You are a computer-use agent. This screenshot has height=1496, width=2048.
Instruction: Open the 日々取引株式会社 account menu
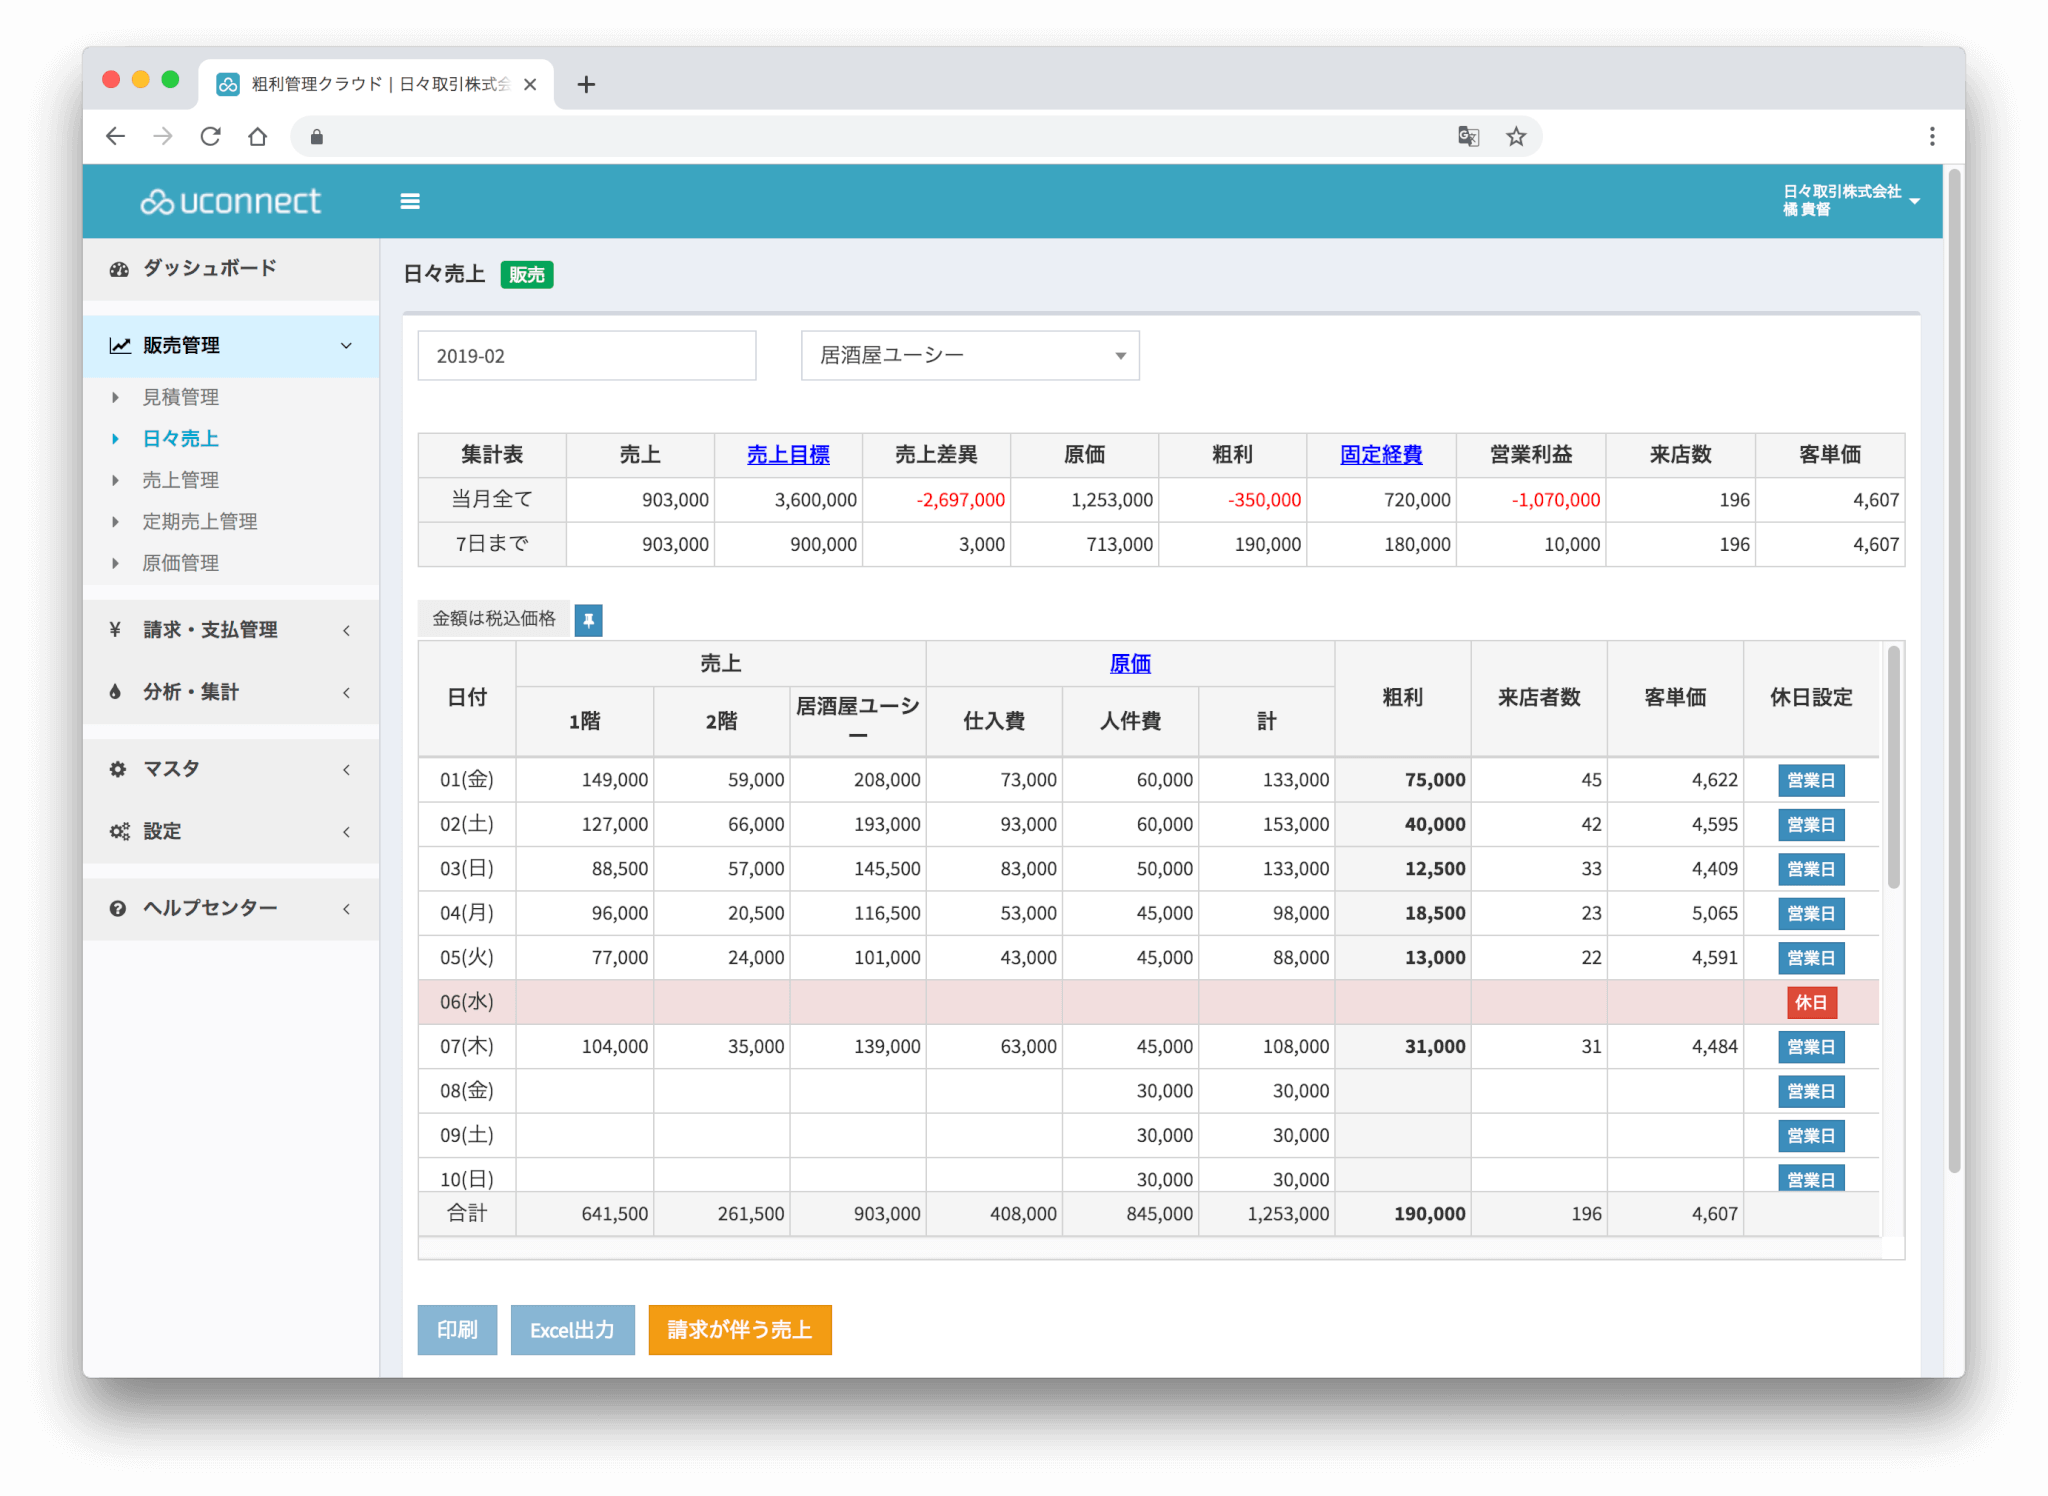click(1850, 201)
